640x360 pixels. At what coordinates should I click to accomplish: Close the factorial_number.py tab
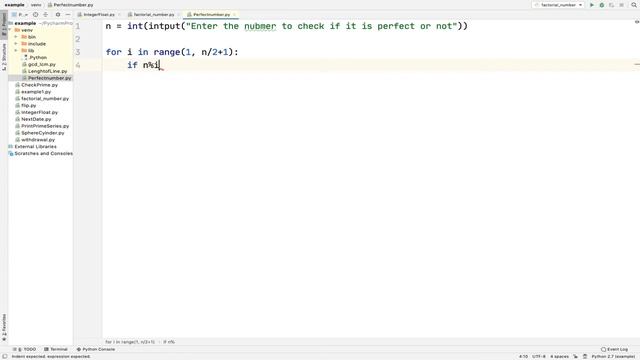[x=178, y=15]
